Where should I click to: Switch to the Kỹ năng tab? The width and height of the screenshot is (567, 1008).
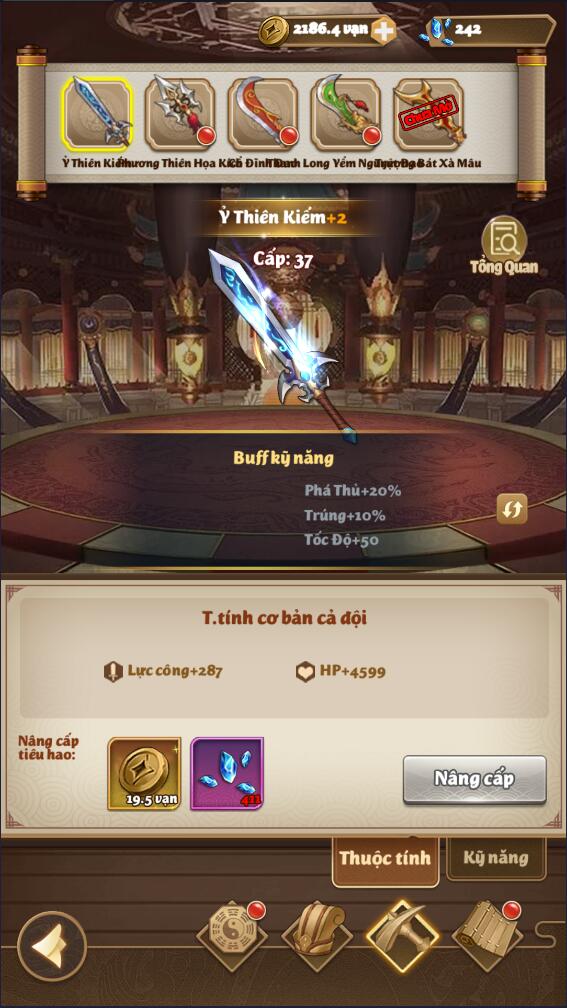pos(496,857)
